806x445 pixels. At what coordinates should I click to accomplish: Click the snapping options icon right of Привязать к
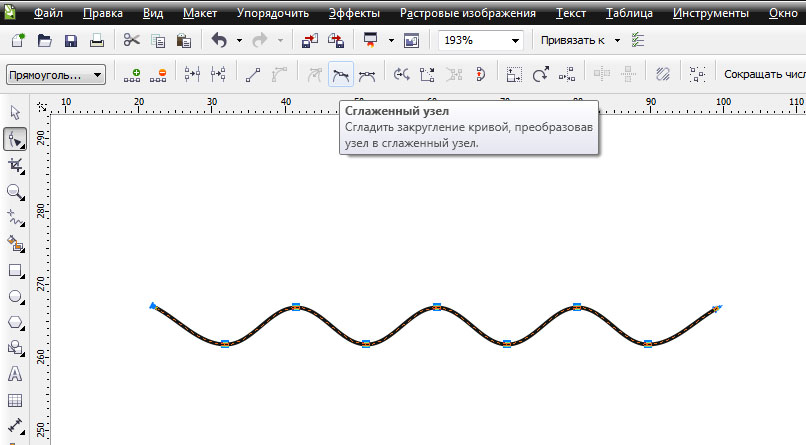tap(638, 40)
